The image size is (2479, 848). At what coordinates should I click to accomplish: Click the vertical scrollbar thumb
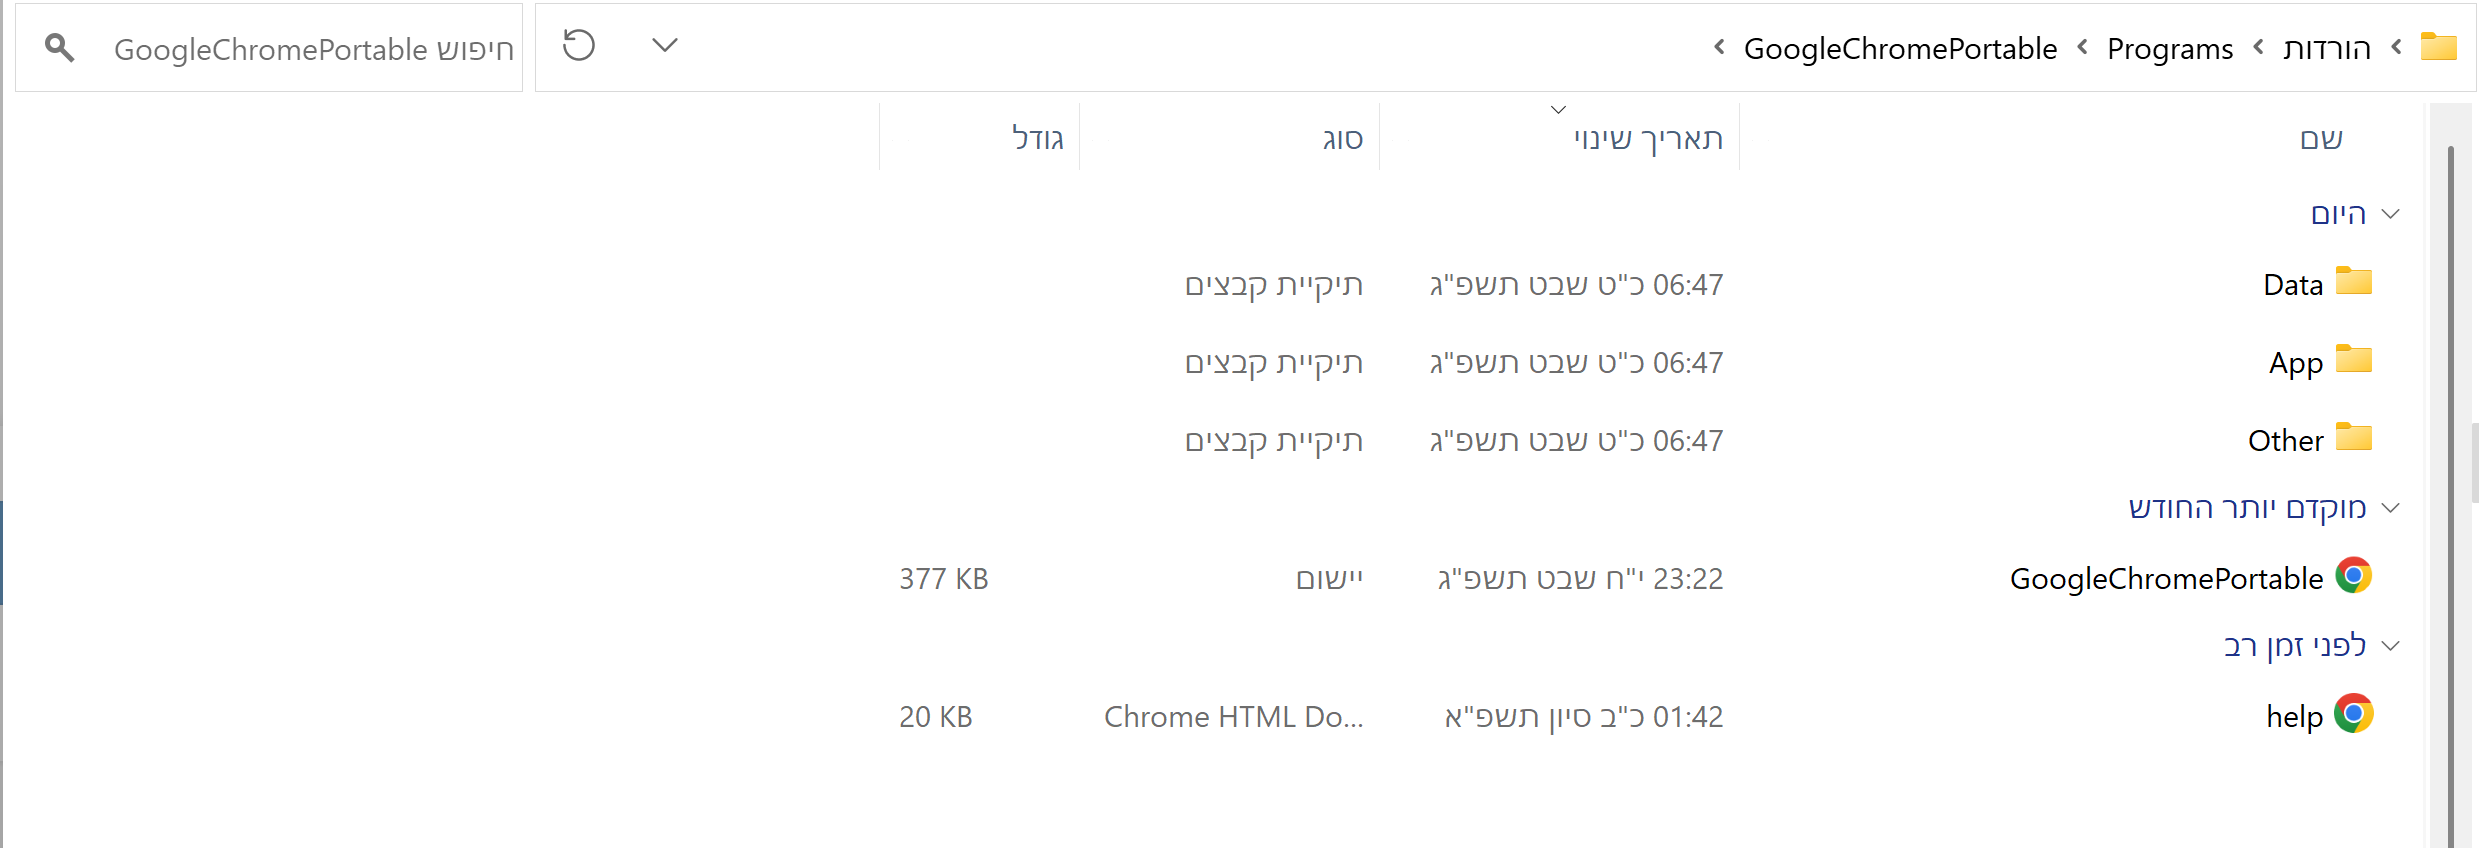[x=2451, y=495]
